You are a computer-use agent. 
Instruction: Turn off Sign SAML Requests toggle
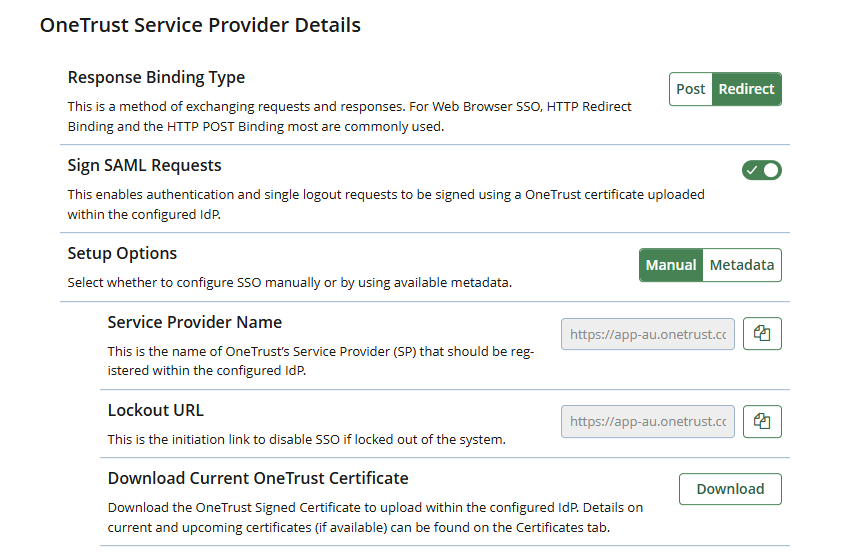point(762,170)
